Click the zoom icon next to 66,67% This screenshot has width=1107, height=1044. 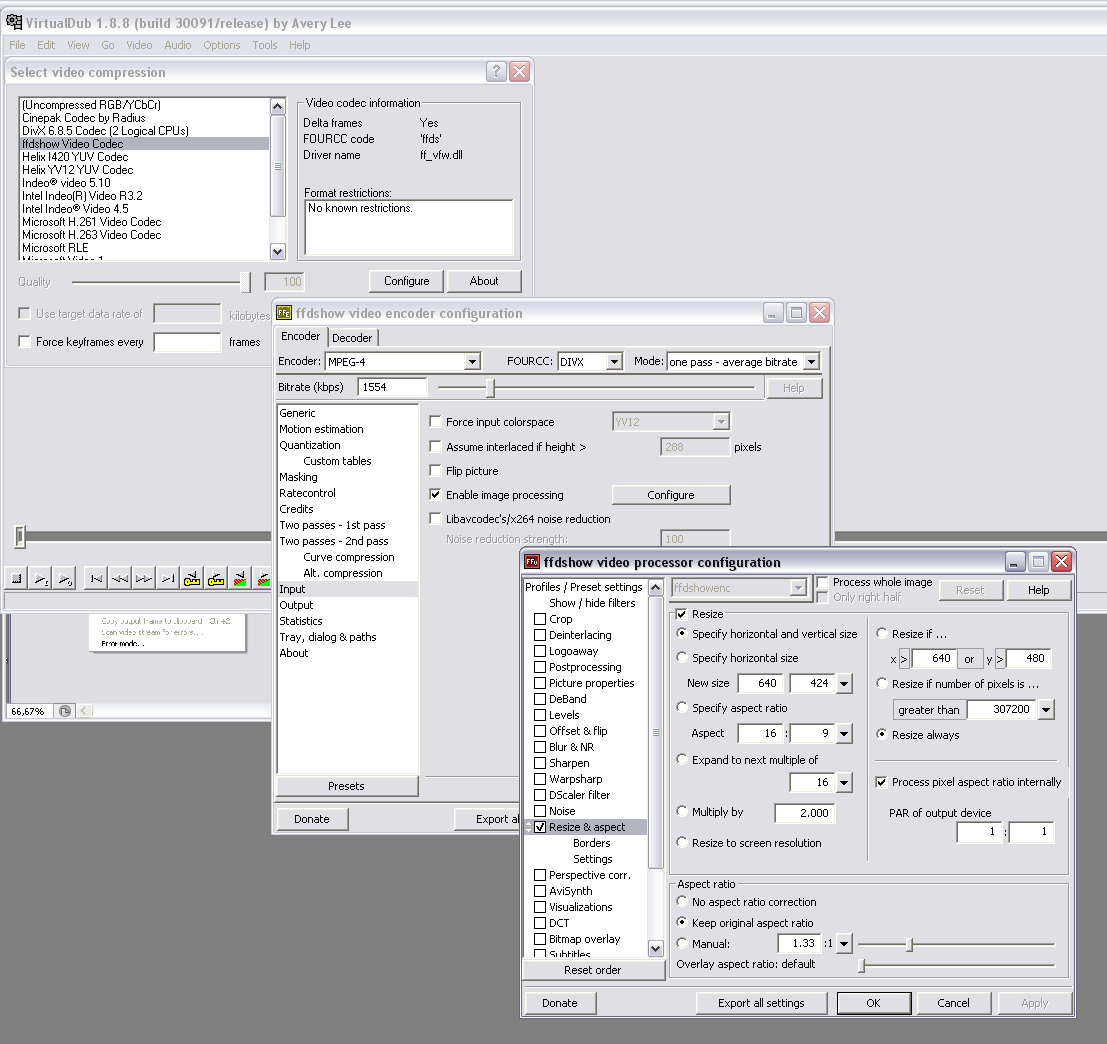(x=65, y=711)
